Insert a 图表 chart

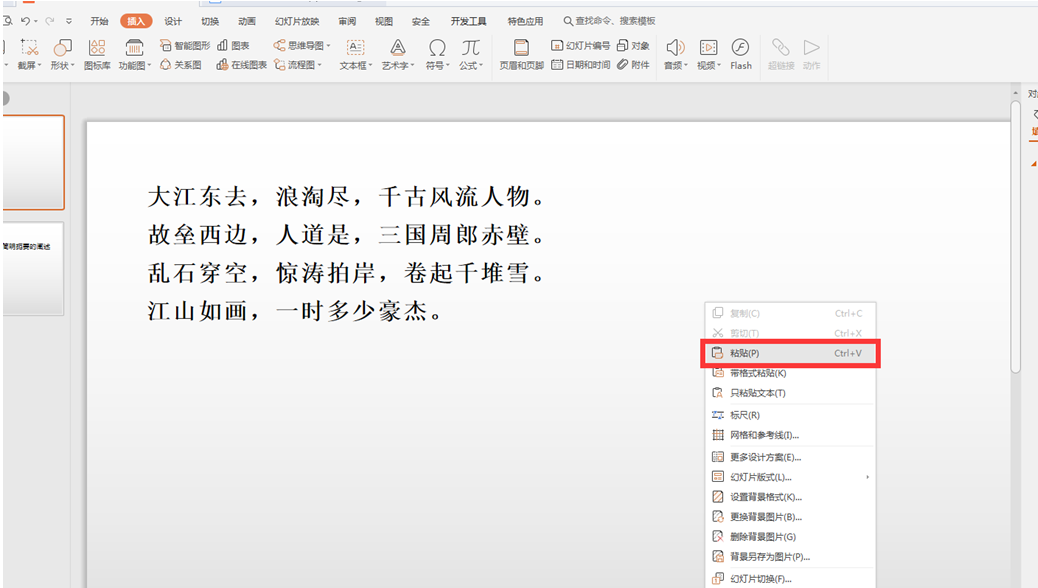[234, 46]
